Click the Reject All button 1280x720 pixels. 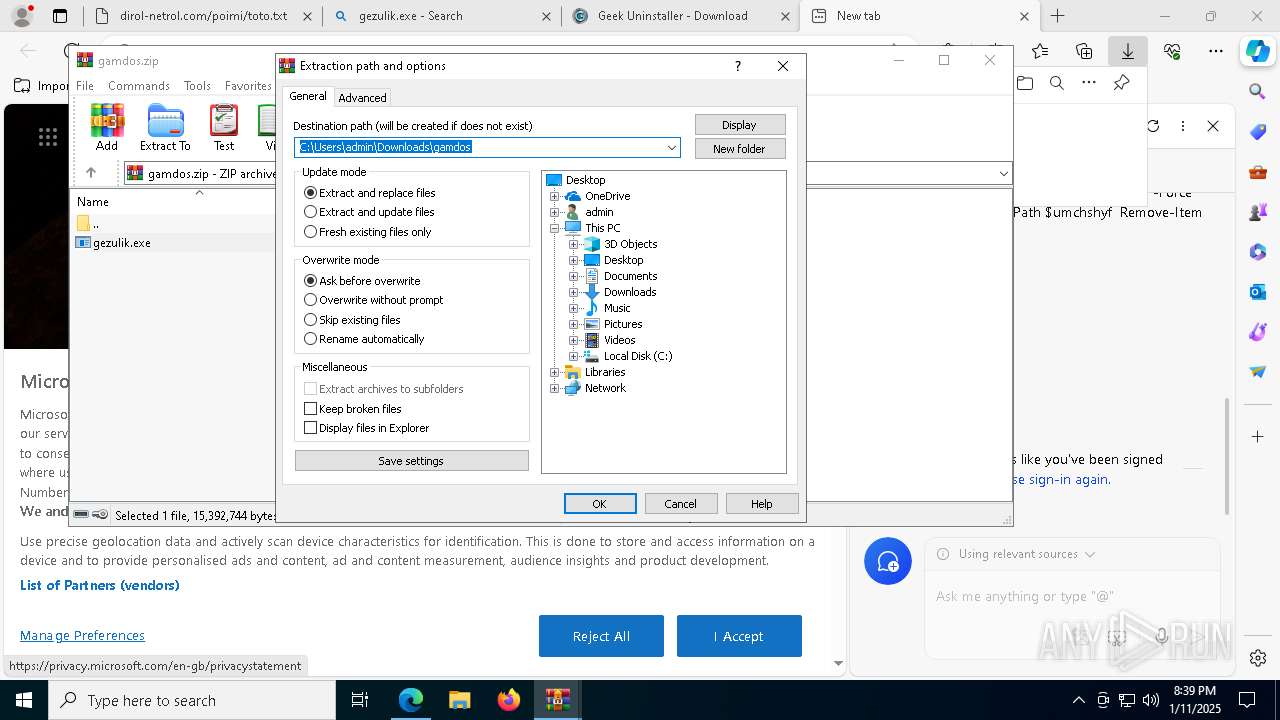(x=601, y=636)
